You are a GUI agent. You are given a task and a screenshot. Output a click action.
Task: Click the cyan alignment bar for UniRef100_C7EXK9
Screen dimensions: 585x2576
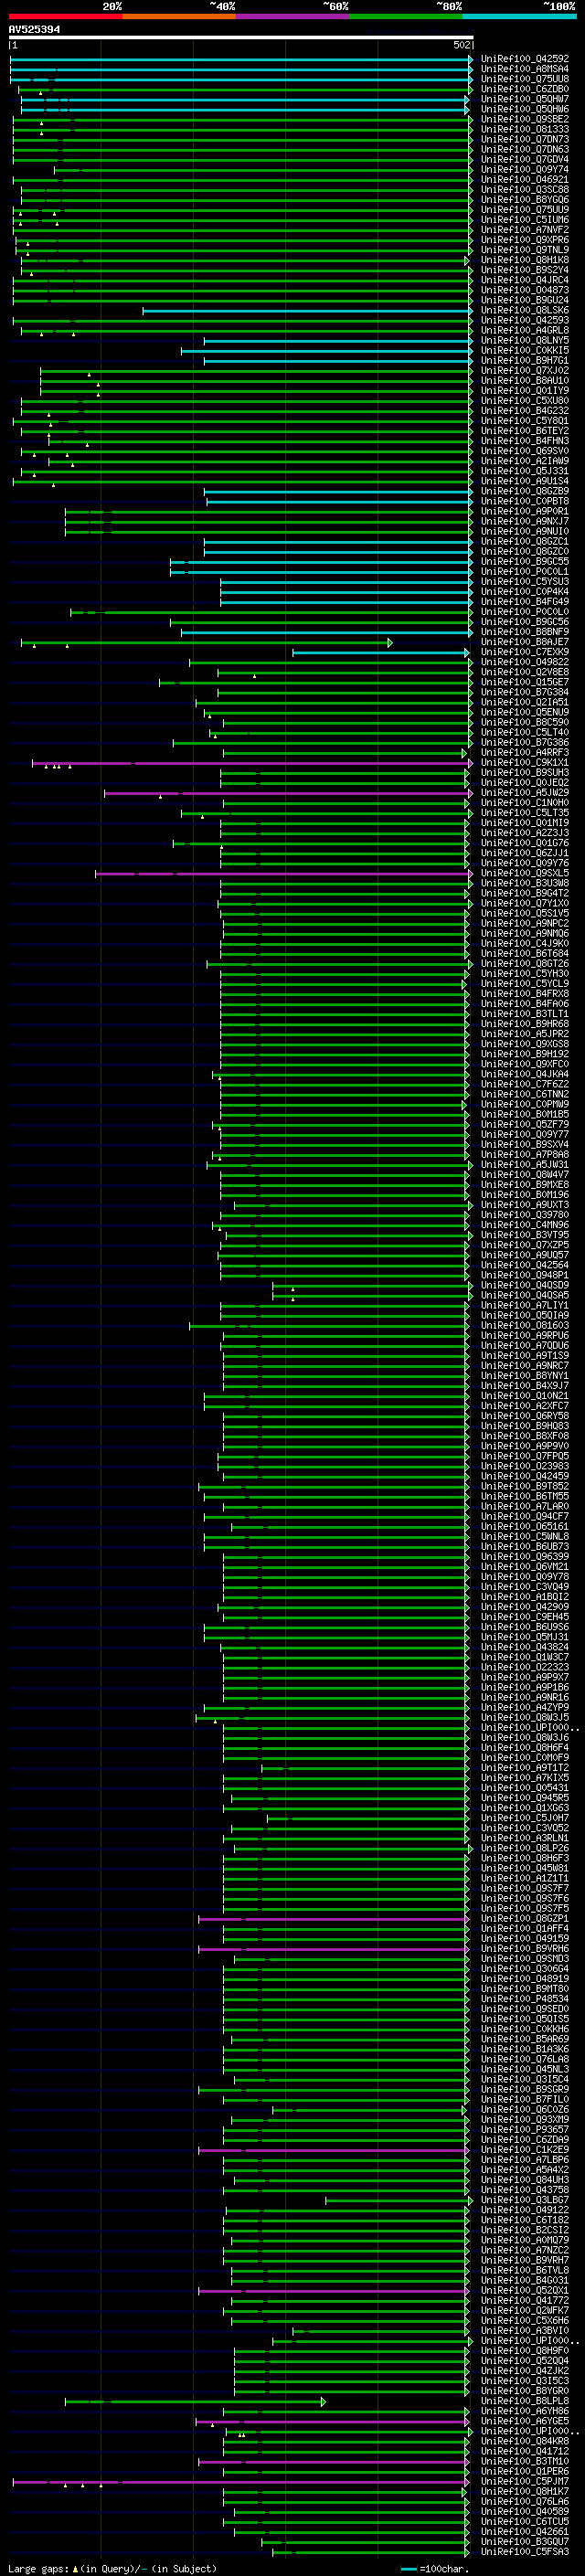(381, 653)
